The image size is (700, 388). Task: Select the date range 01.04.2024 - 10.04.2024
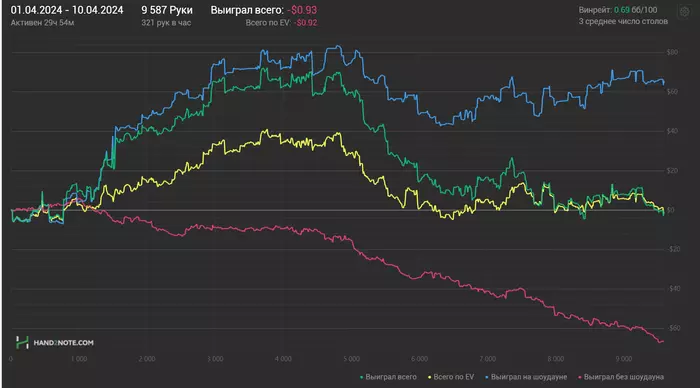coord(67,10)
